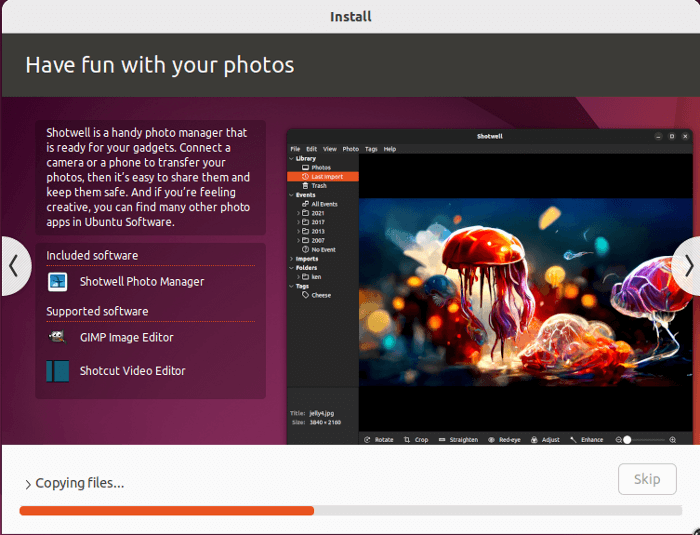The height and width of the screenshot is (535, 700).
Task: Click the Adjust tool in the Shotwell preview
Action: (x=545, y=440)
